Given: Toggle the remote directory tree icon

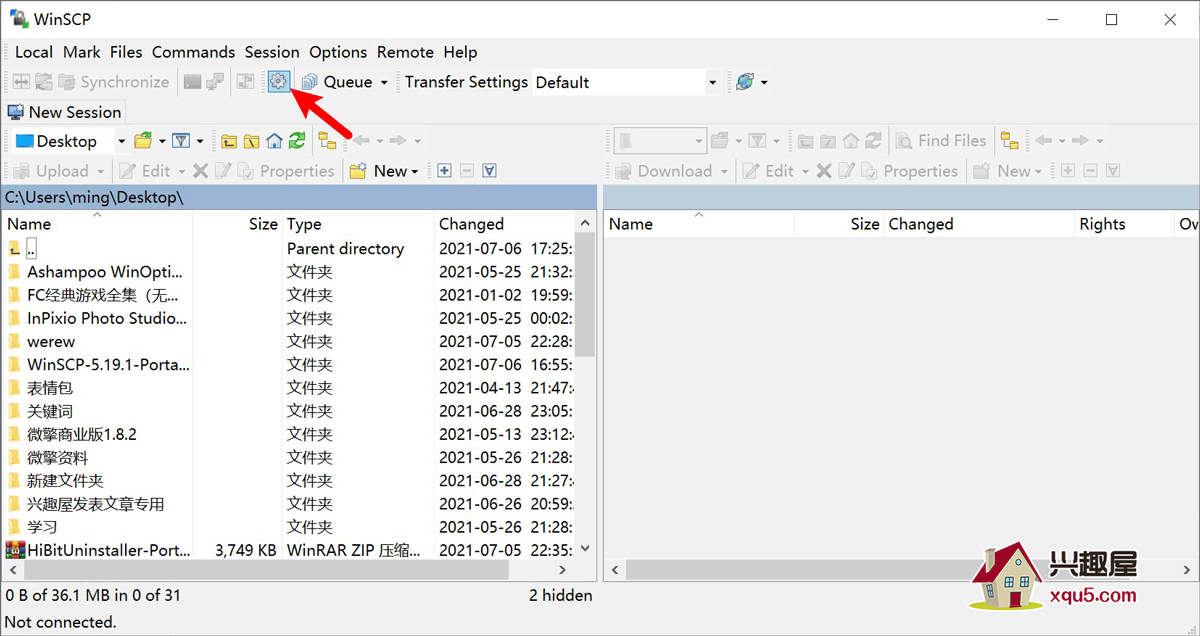Looking at the screenshot, I should [1010, 141].
